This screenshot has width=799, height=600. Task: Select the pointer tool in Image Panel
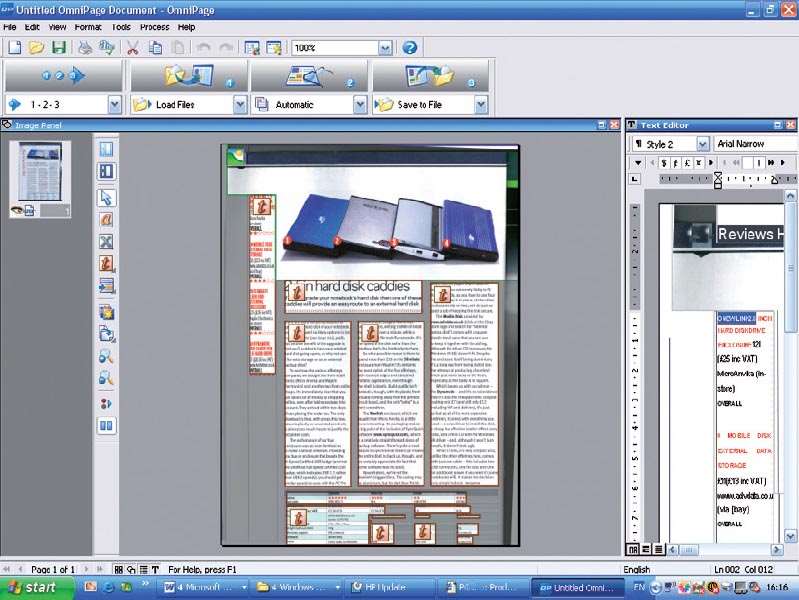coord(106,198)
